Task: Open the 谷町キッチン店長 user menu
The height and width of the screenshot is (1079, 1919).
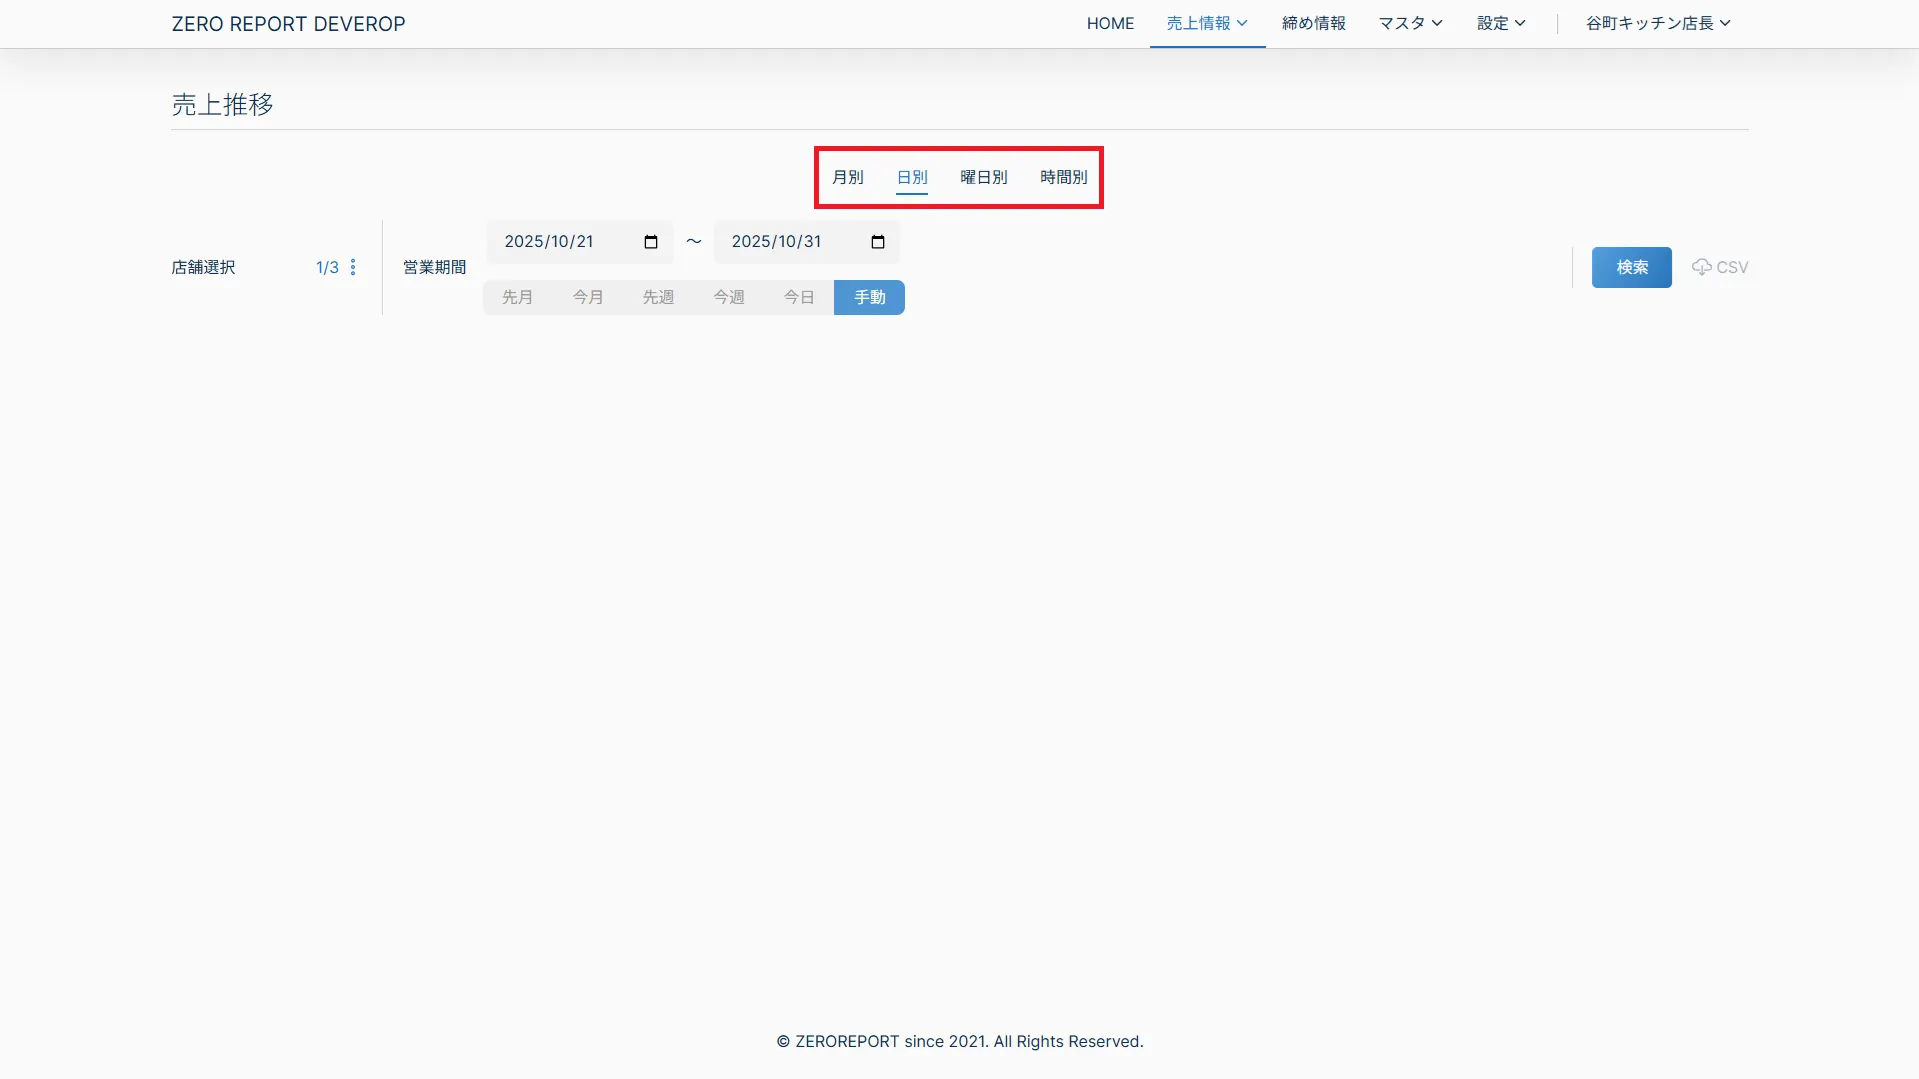Action: [1657, 23]
